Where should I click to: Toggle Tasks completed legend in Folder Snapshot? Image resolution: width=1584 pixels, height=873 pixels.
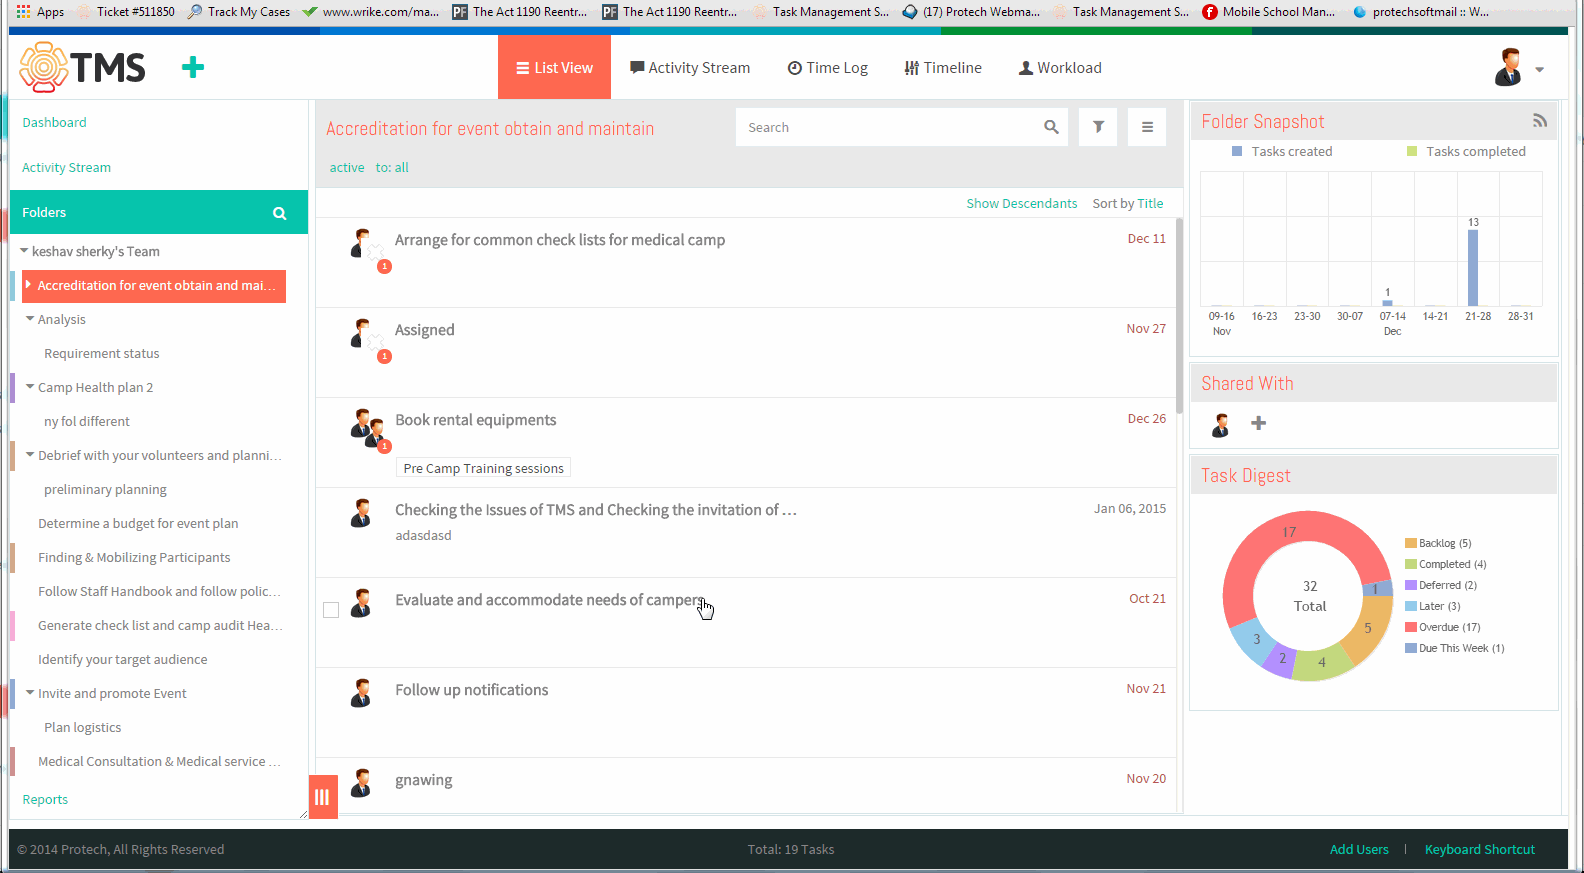(x=1466, y=151)
